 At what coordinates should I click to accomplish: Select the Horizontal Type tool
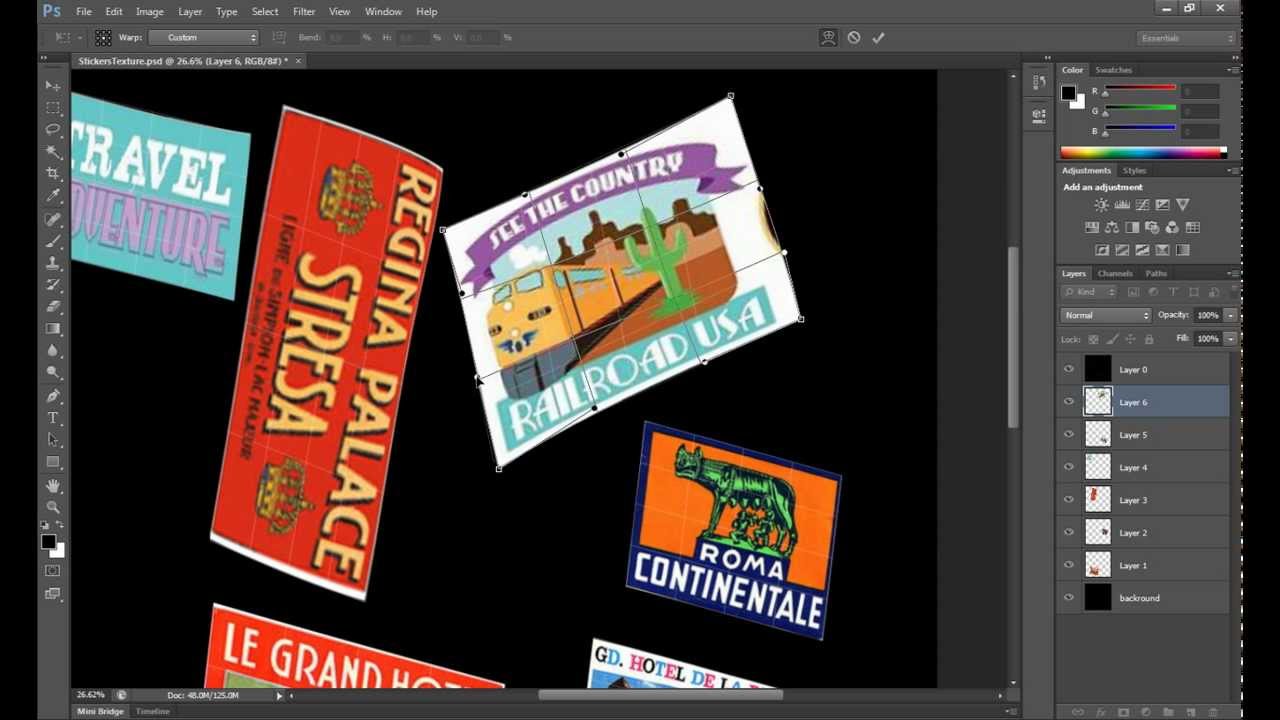[53, 418]
